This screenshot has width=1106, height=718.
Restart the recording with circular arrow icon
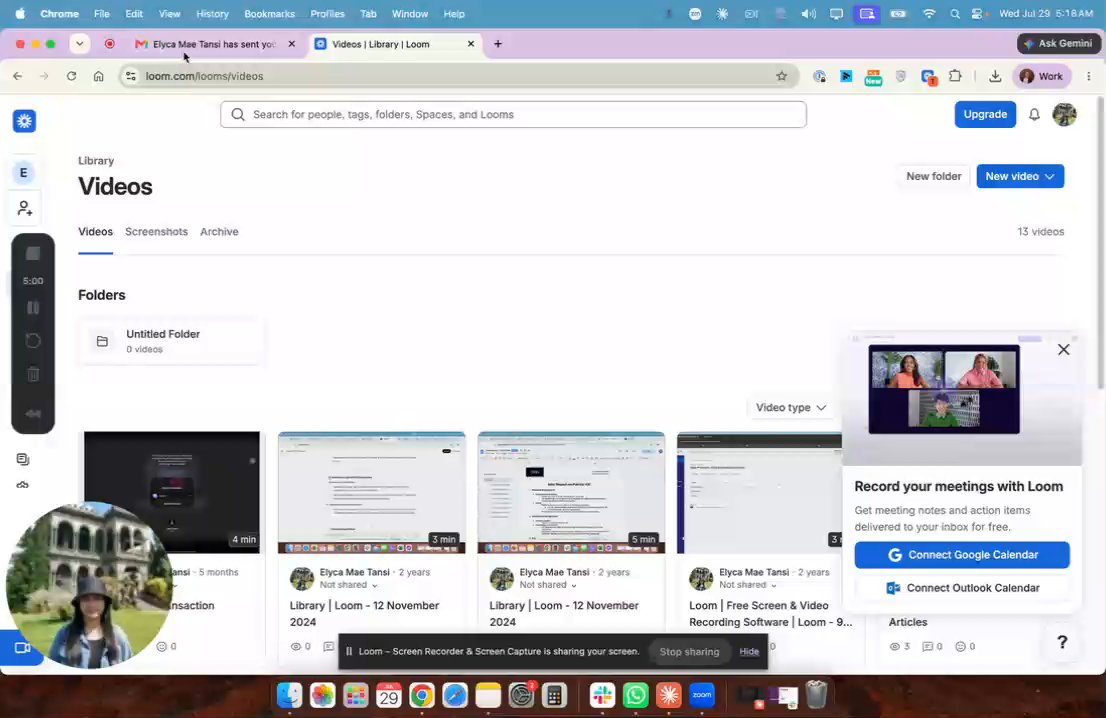pos(32,341)
